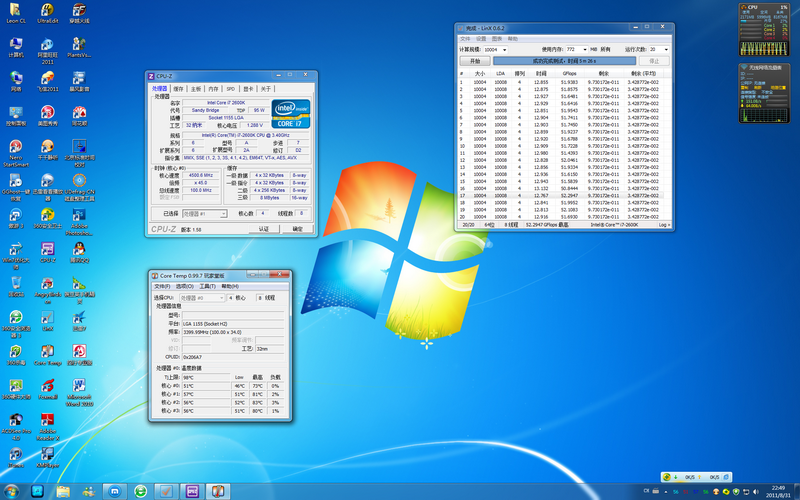
Task: Click the 开始 button in LinX
Action: [475, 61]
